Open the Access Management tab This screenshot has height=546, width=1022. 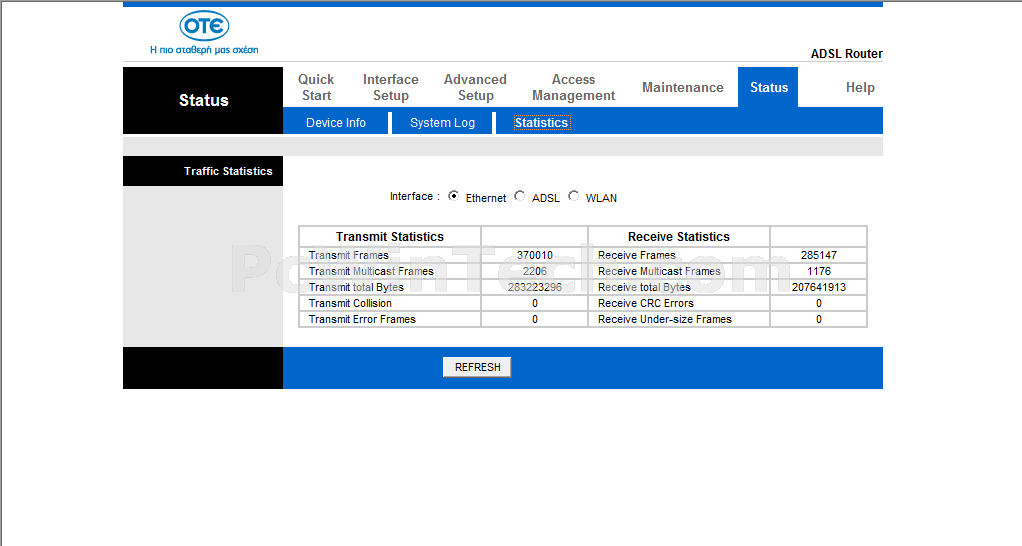(573, 87)
